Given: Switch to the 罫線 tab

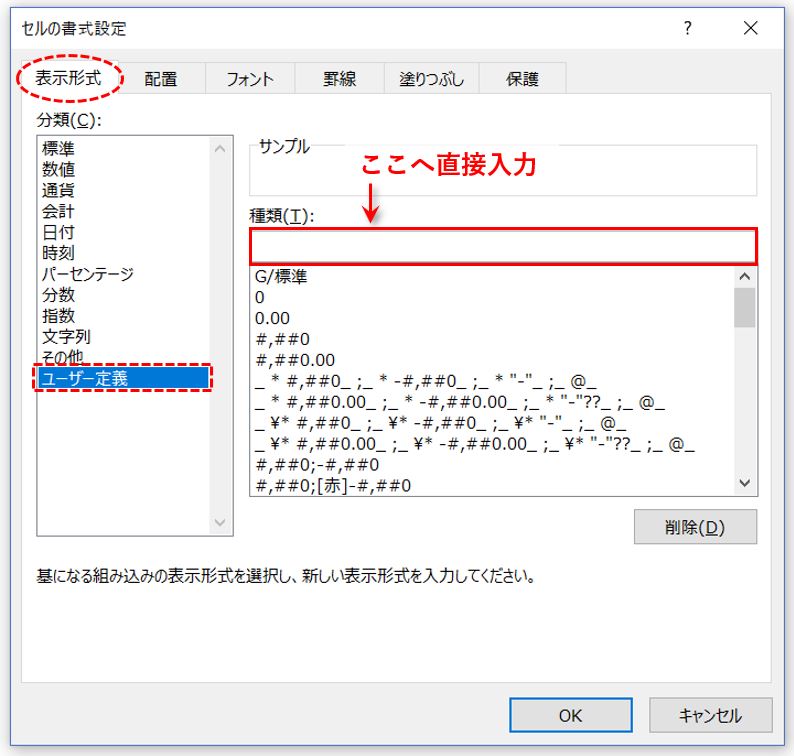Looking at the screenshot, I should [x=339, y=79].
